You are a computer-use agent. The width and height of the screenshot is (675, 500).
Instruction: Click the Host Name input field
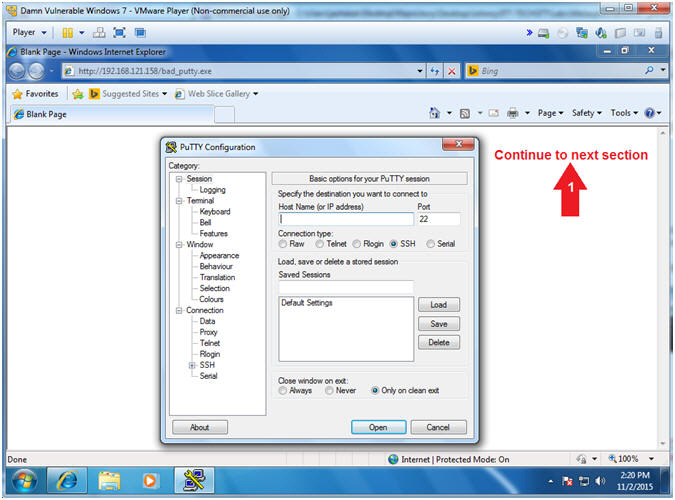pos(346,219)
